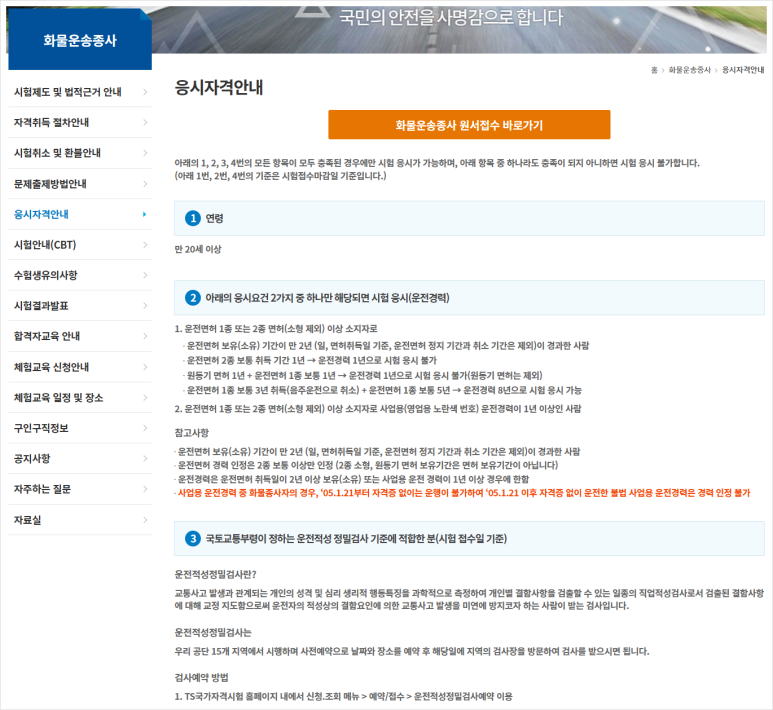
Task: Select the active 응시자격안내 sidebar item
Action: (80, 214)
